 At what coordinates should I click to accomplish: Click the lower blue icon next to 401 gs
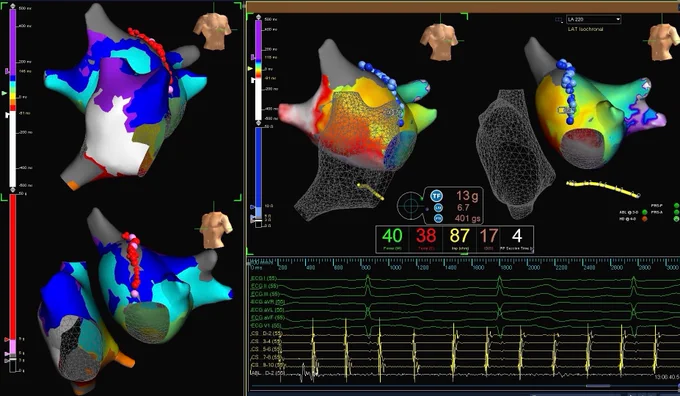click(438, 219)
